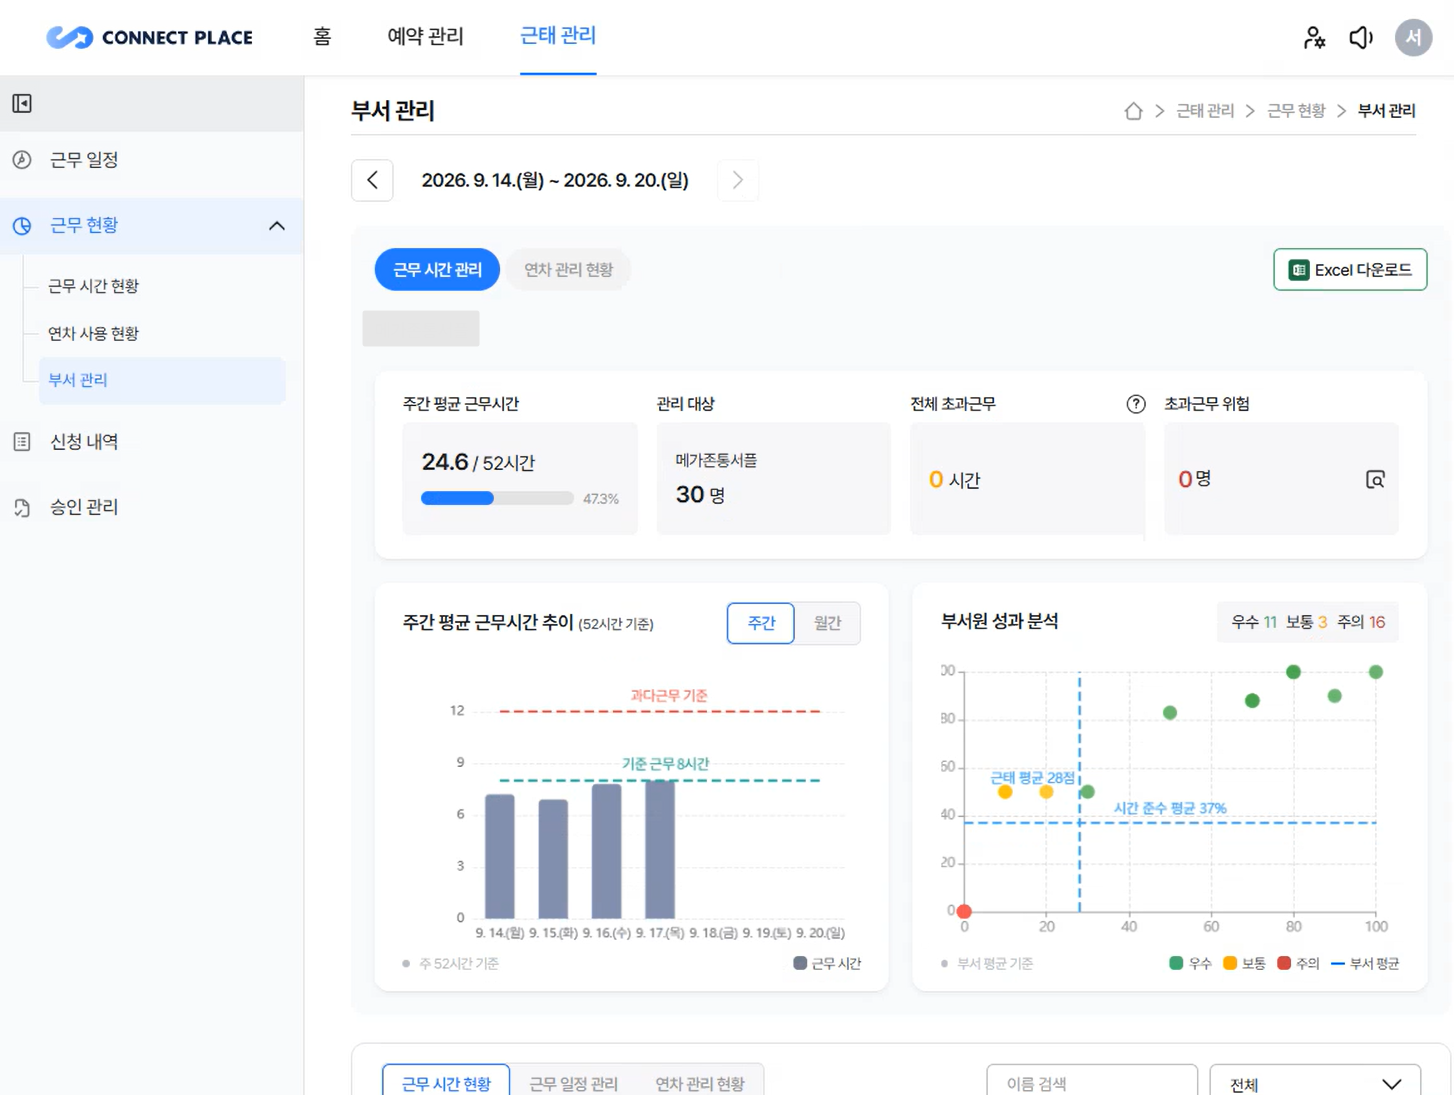This screenshot has width=1454, height=1095.
Task: Switch to 연차 관리 현황 pill
Action: click(x=568, y=270)
